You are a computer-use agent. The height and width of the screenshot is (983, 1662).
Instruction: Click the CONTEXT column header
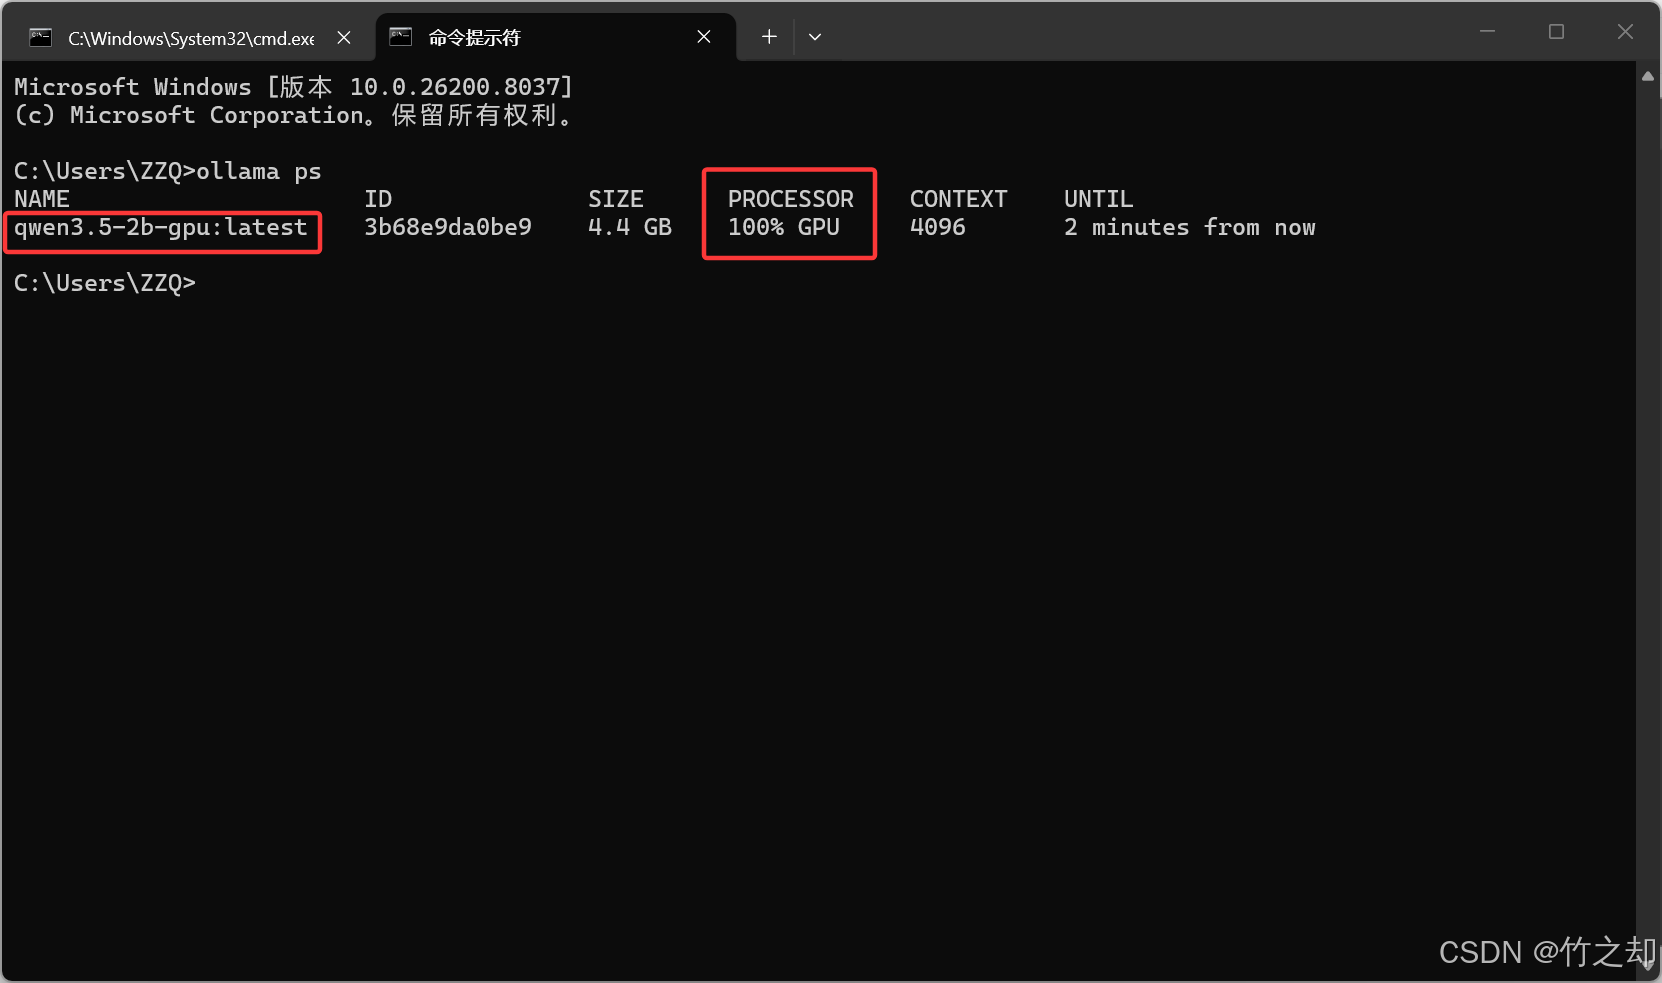click(959, 200)
